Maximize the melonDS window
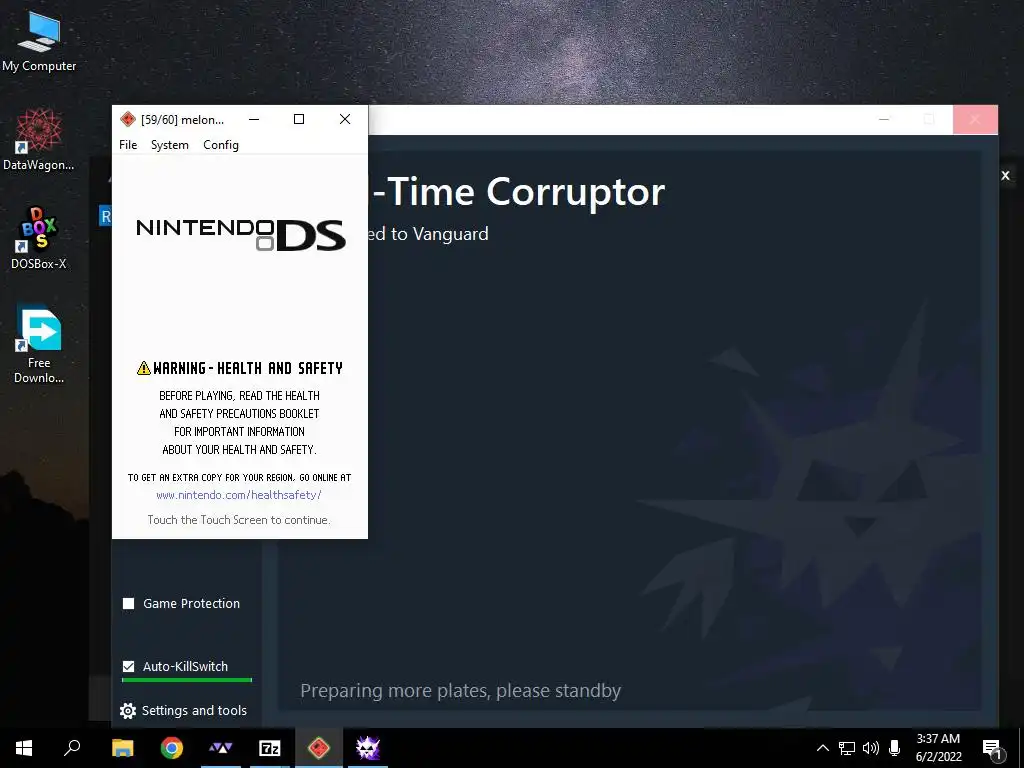Image resolution: width=1024 pixels, height=768 pixels. tap(299, 119)
